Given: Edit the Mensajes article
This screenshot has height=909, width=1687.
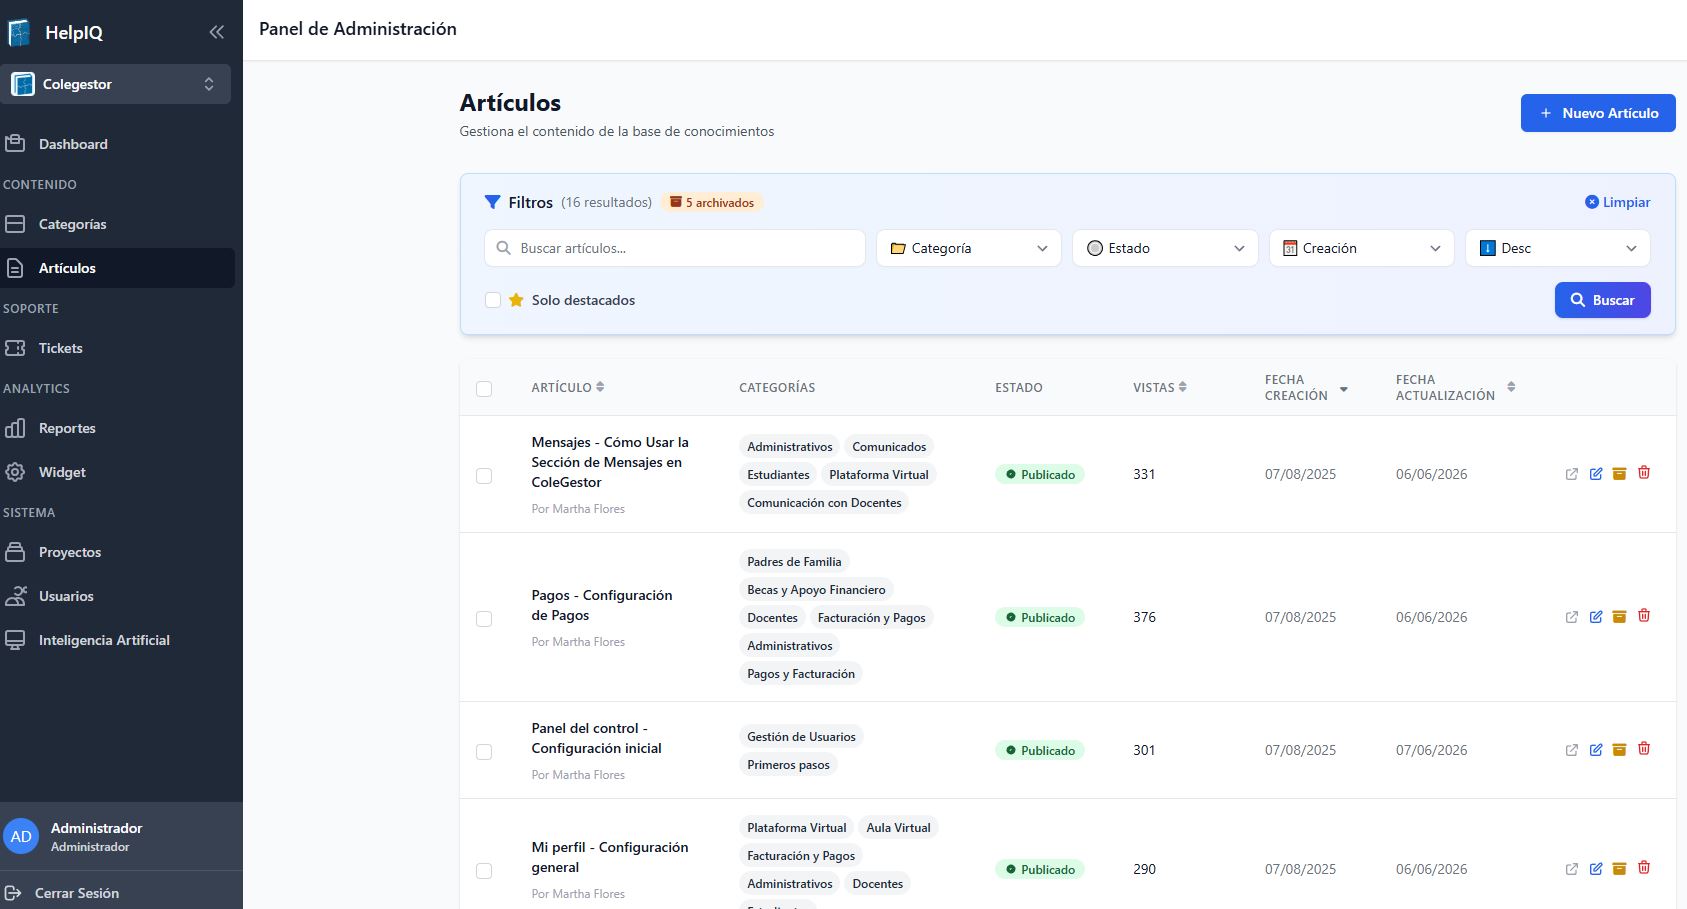Looking at the screenshot, I should (1596, 474).
